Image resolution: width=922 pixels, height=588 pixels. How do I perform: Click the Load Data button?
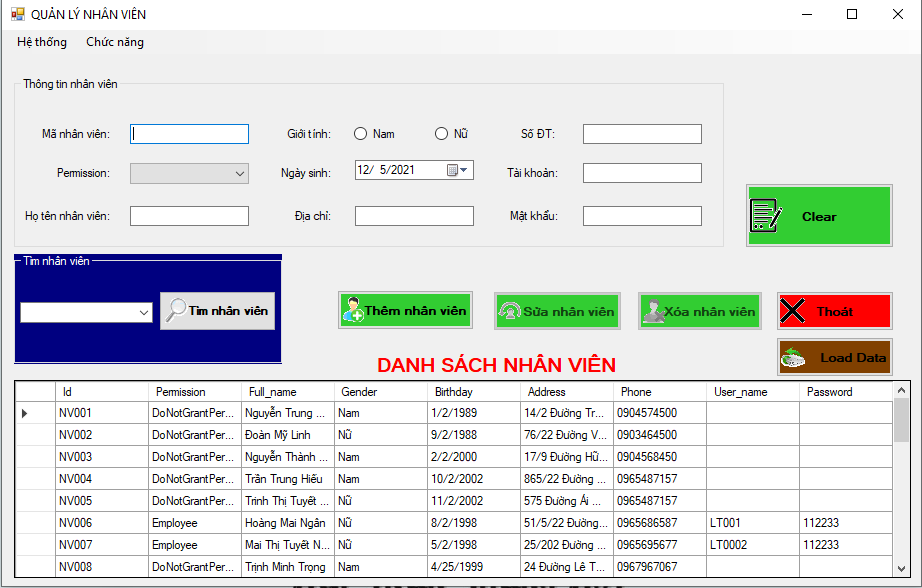pos(834,357)
